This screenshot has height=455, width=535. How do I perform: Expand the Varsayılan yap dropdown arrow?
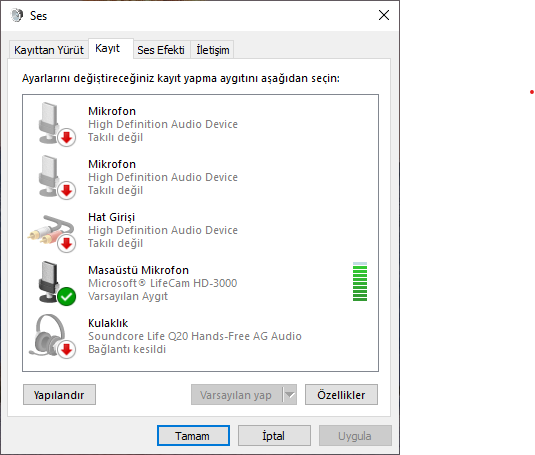click(290, 395)
